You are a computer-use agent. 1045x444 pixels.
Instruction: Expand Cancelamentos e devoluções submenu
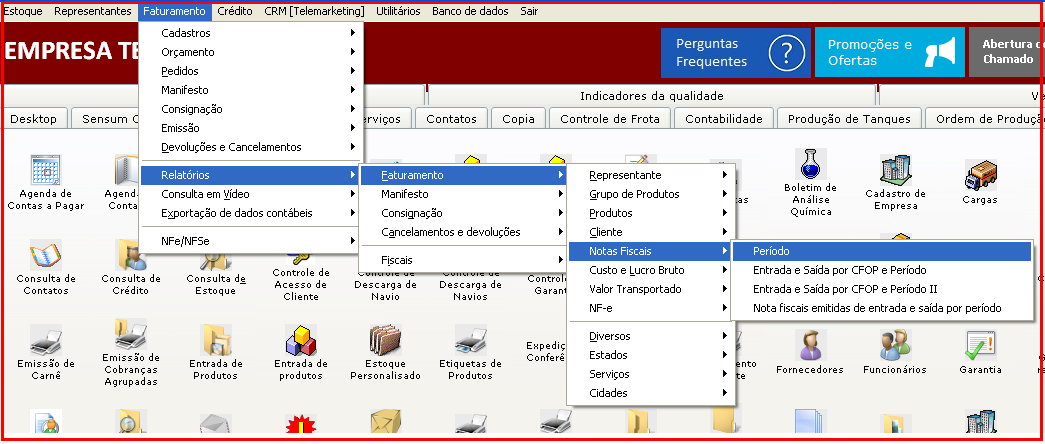coord(464,232)
